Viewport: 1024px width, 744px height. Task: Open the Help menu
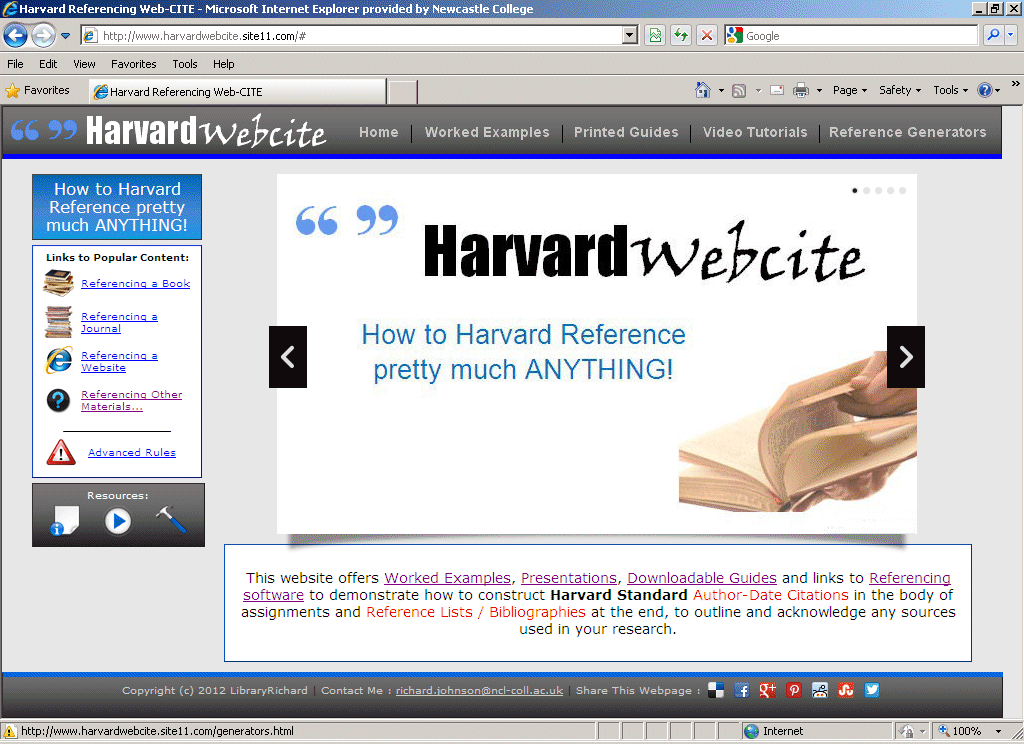pos(223,64)
